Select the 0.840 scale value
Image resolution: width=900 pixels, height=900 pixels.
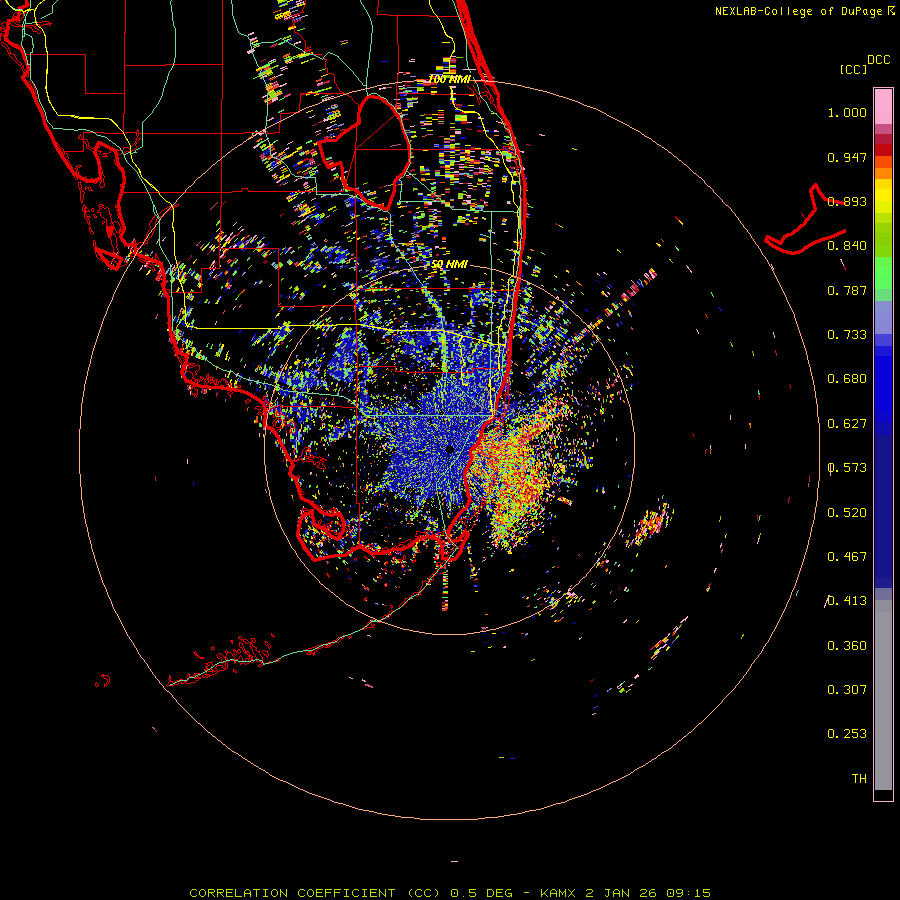pos(847,246)
